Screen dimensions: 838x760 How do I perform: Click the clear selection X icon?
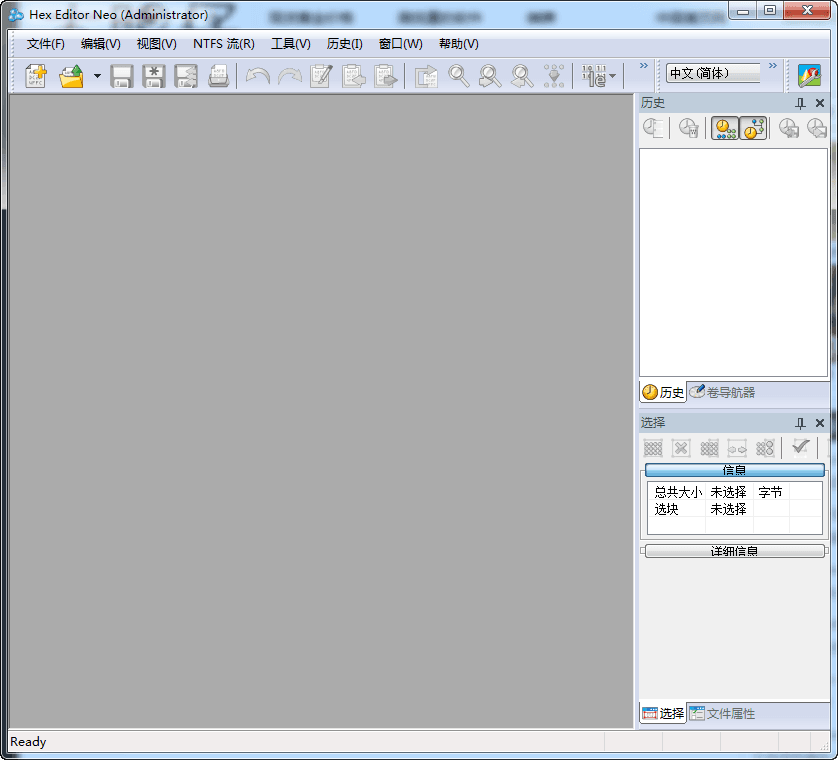point(681,448)
